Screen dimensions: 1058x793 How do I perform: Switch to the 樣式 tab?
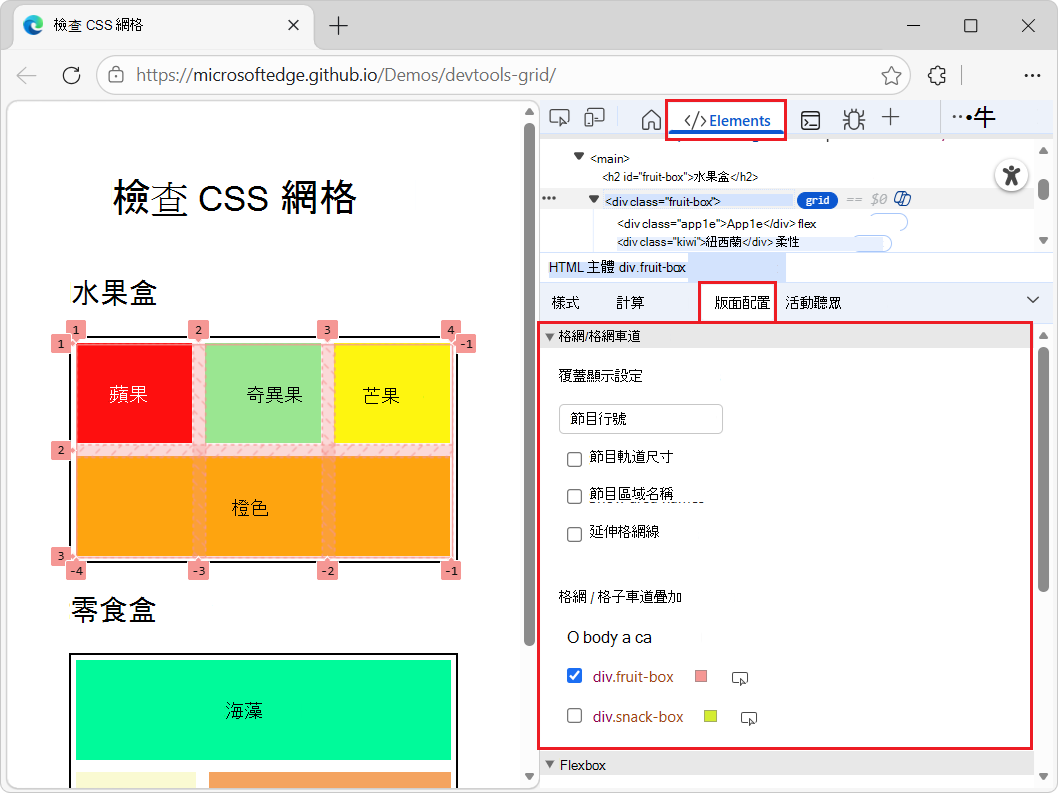coord(565,303)
